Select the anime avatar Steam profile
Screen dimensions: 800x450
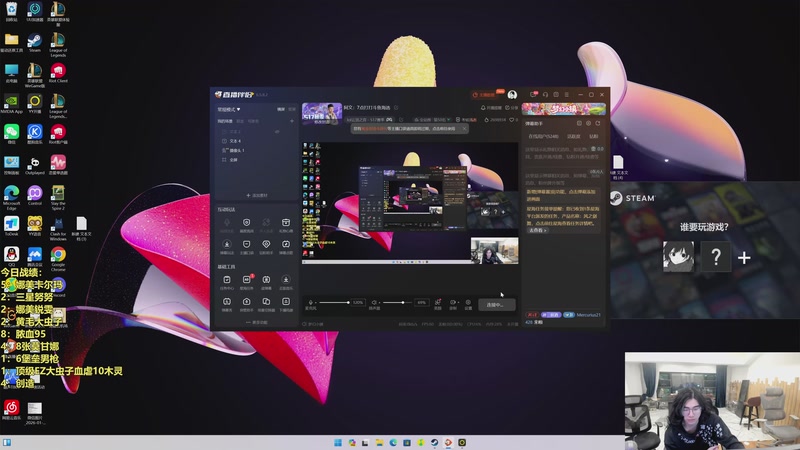(x=678, y=256)
